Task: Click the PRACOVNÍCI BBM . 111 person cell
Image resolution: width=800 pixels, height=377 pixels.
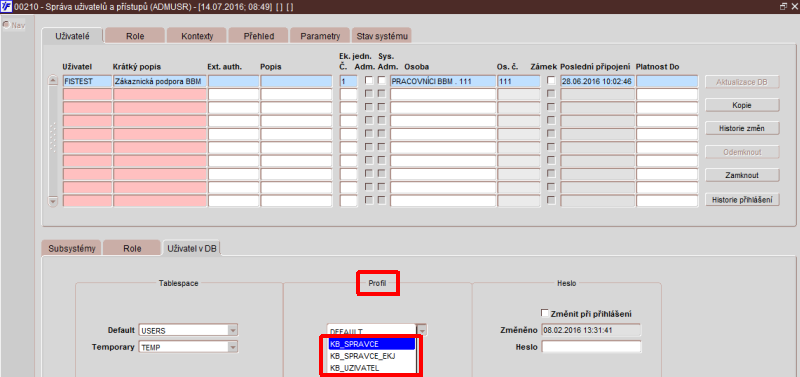Action: pos(443,81)
